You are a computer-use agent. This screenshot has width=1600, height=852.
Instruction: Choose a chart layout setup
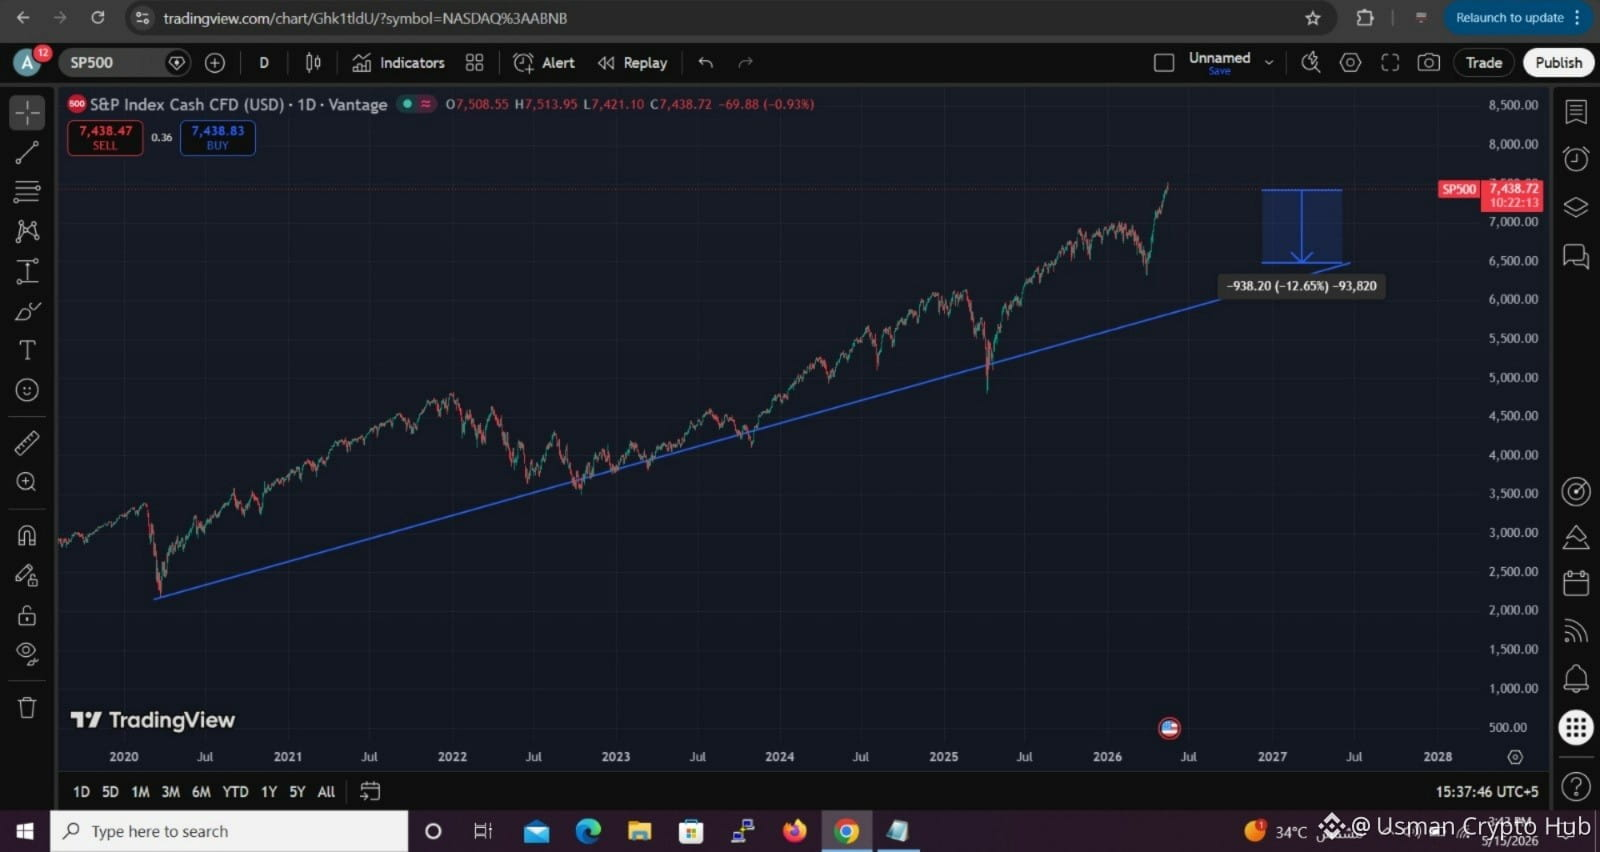(x=1164, y=62)
